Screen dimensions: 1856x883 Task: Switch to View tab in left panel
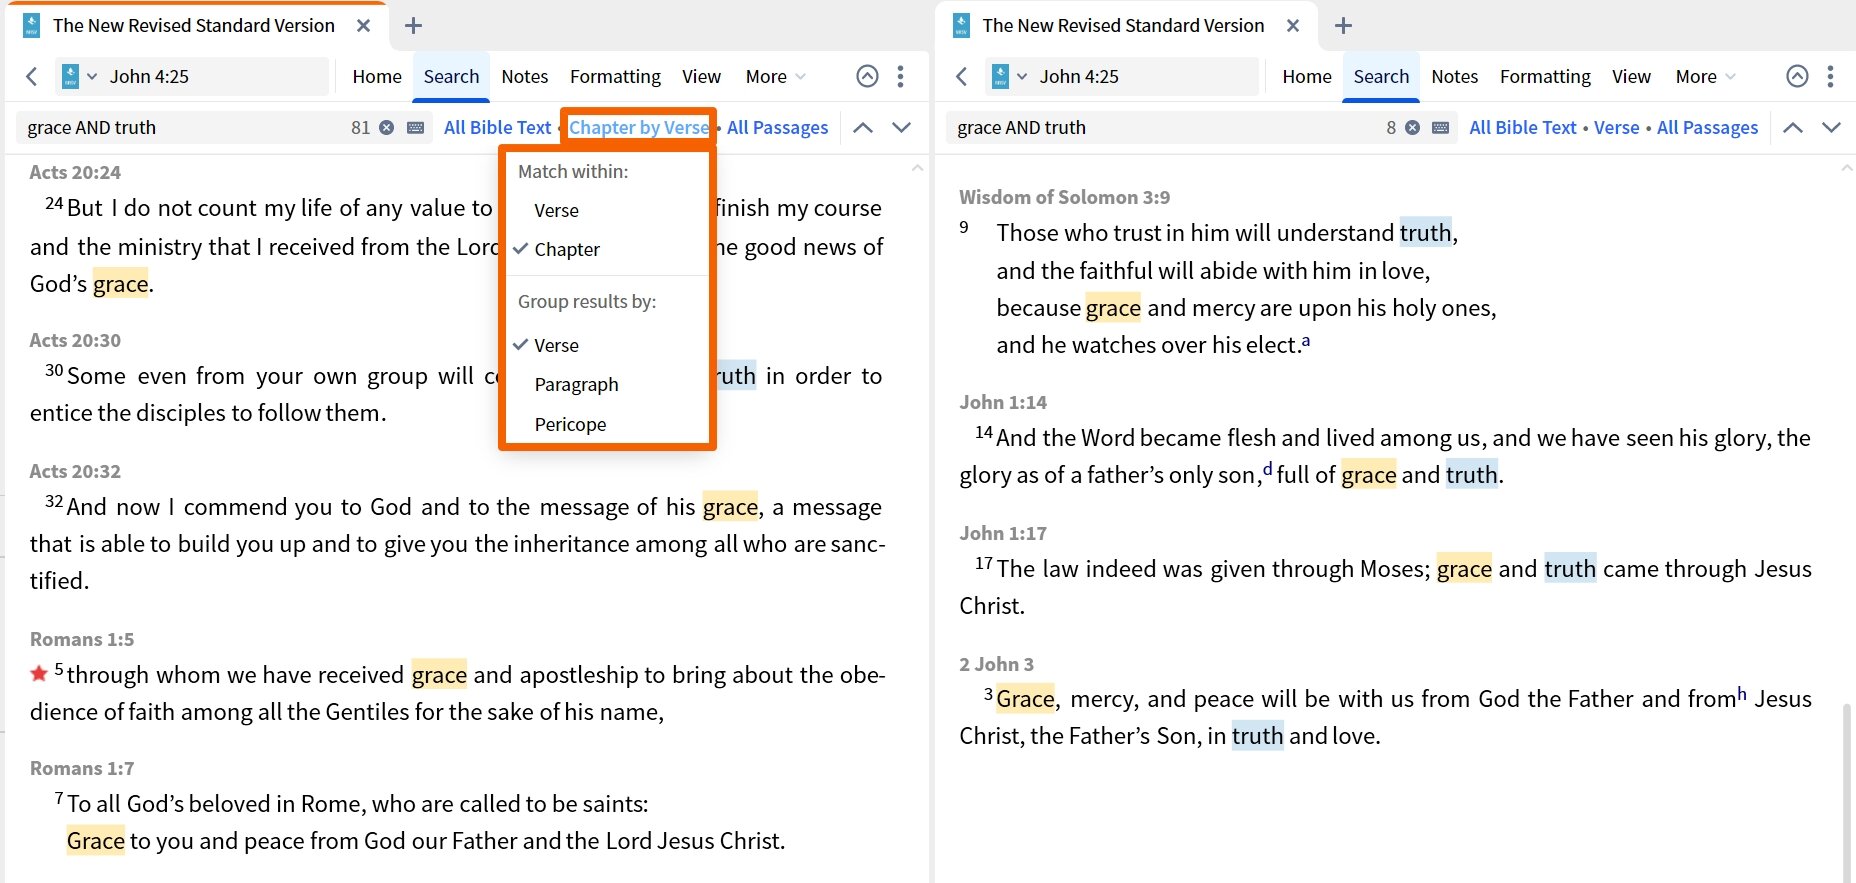(701, 76)
